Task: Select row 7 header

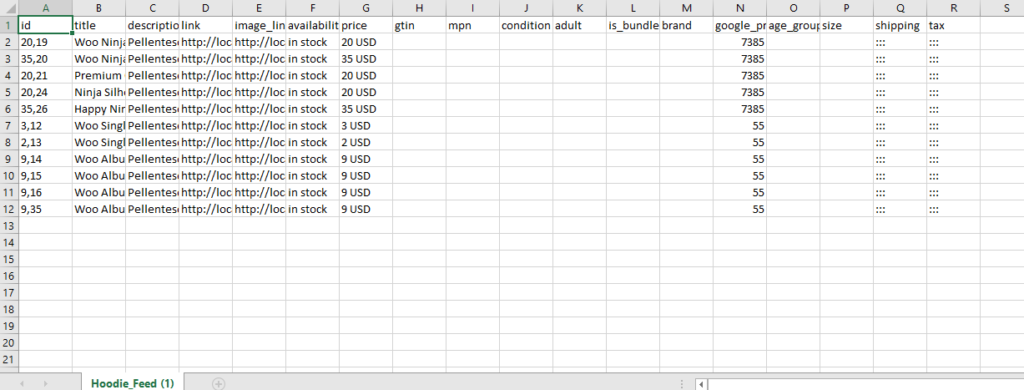Action: click(9, 125)
